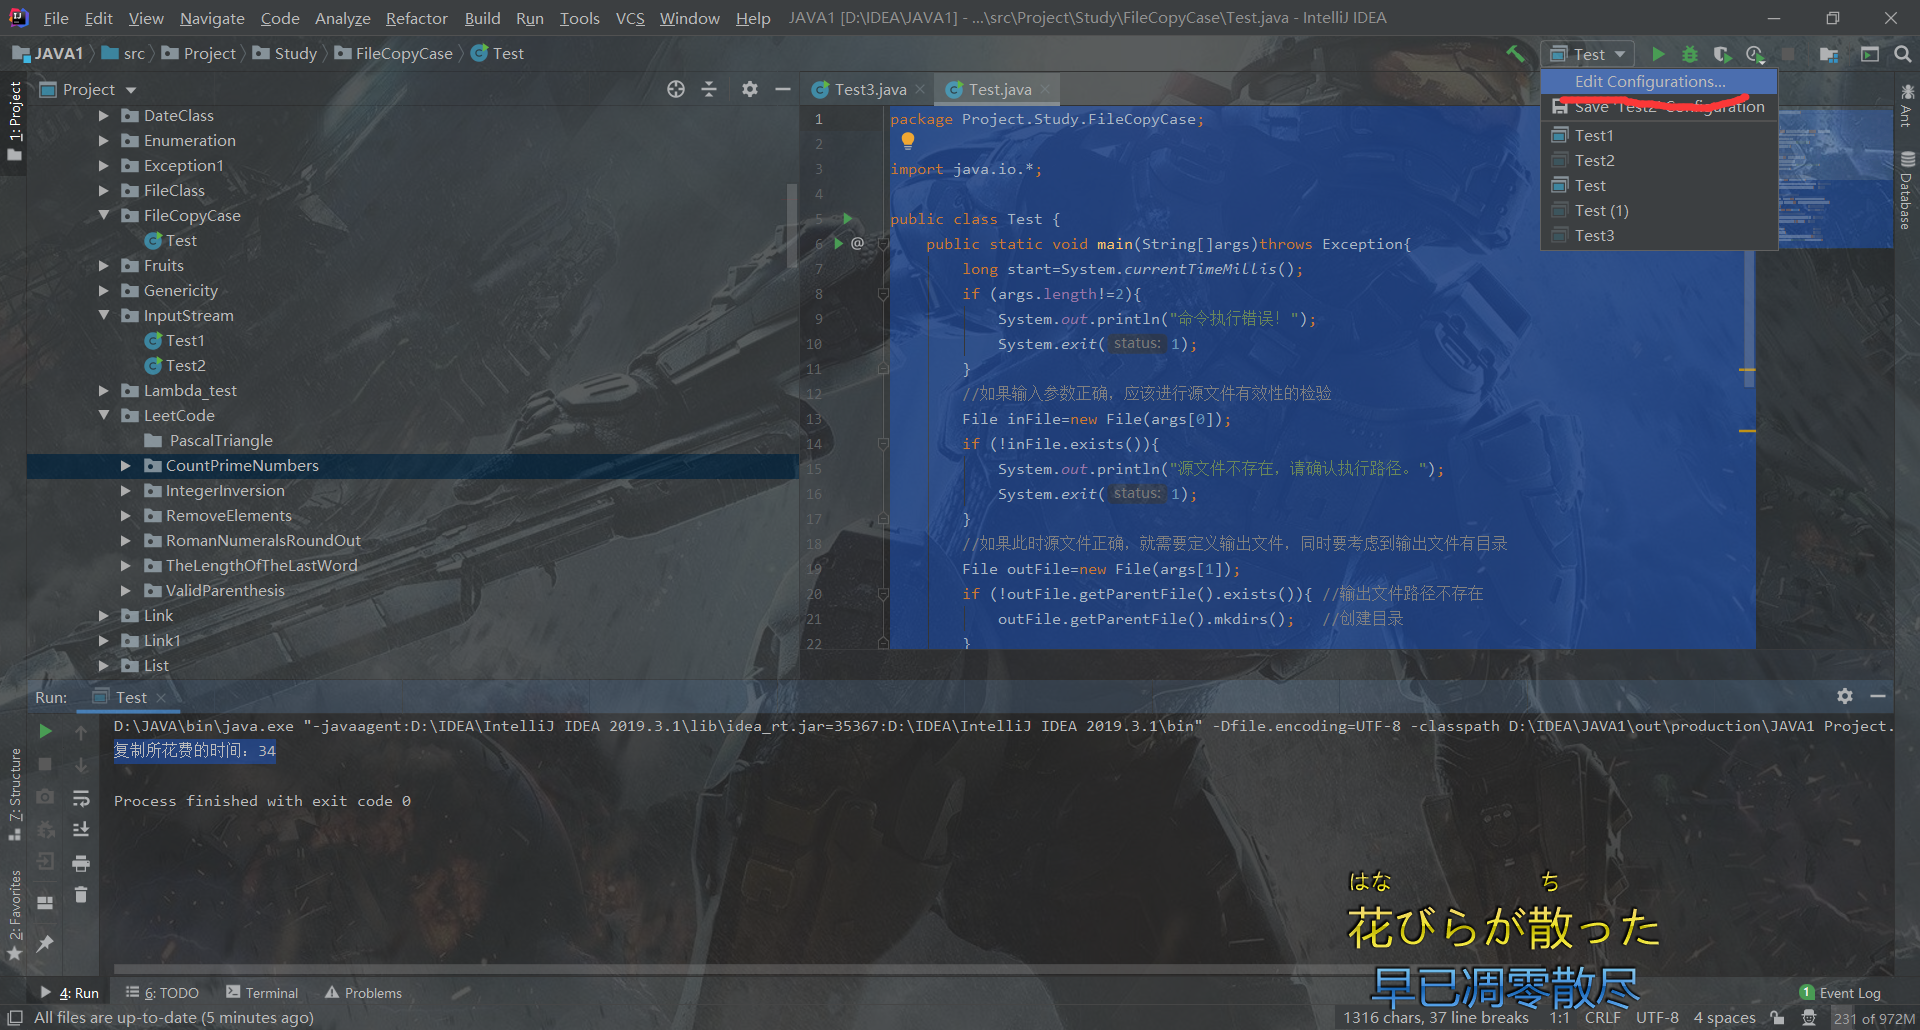Open the Refactor menu
Image resolution: width=1920 pixels, height=1030 pixels.
point(416,18)
